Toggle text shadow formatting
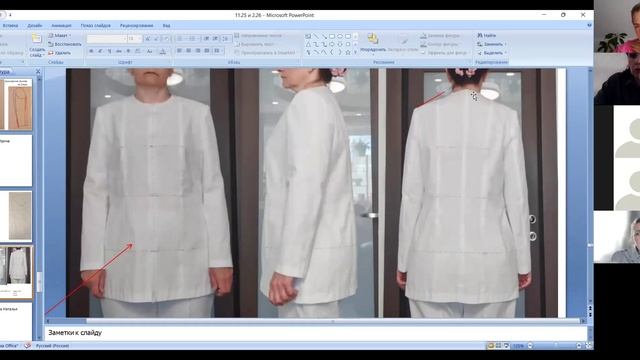 click(128, 51)
